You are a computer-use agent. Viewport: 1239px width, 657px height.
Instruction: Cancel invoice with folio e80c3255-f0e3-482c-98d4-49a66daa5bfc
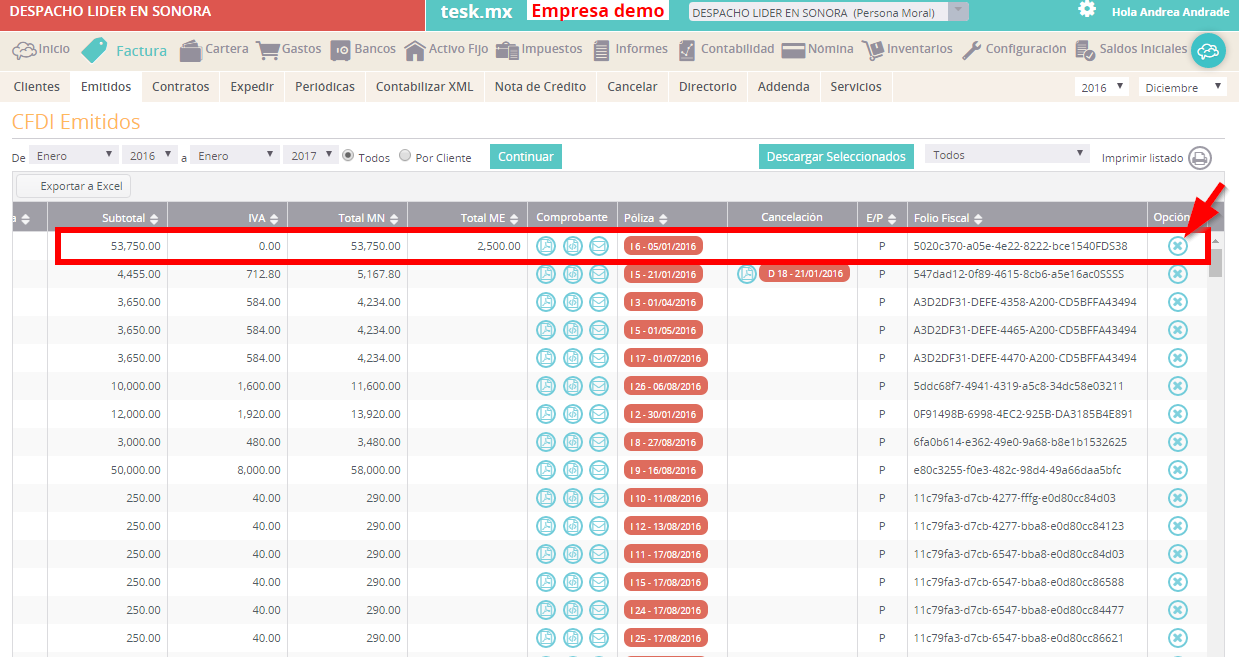(1178, 470)
